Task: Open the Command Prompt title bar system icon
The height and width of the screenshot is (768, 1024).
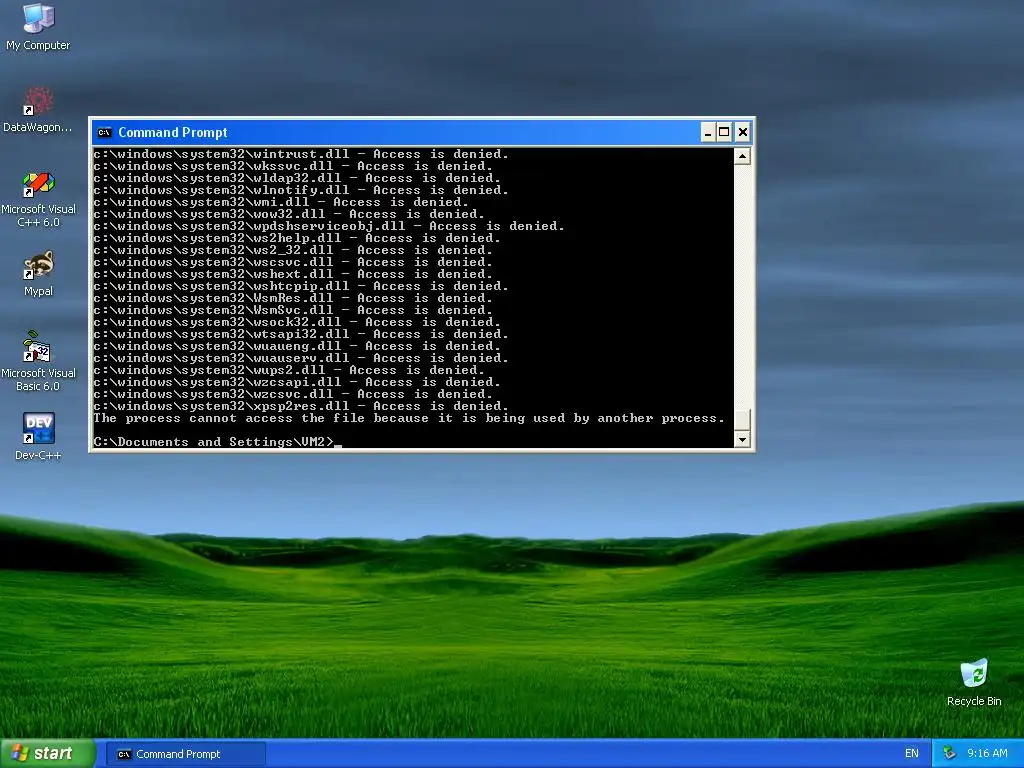Action: (x=104, y=133)
